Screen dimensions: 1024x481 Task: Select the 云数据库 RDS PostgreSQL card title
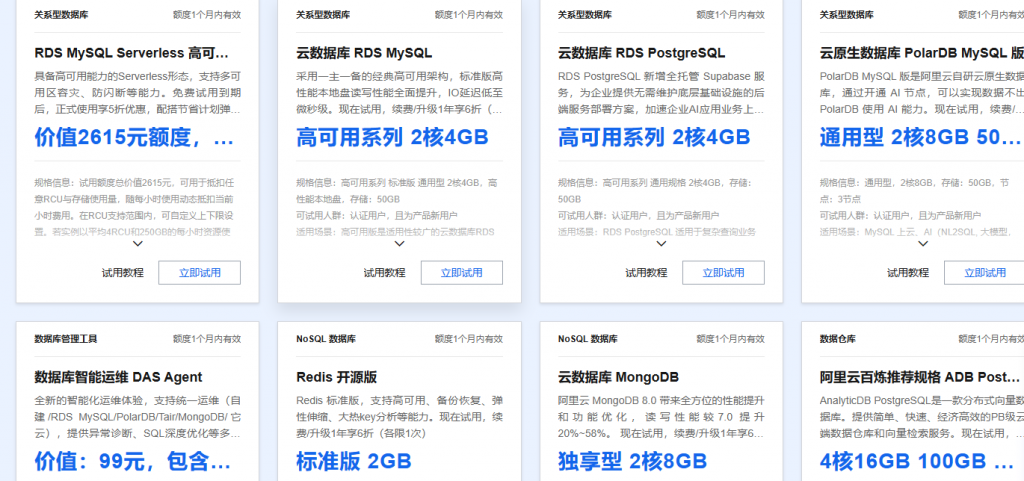click(x=642, y=53)
